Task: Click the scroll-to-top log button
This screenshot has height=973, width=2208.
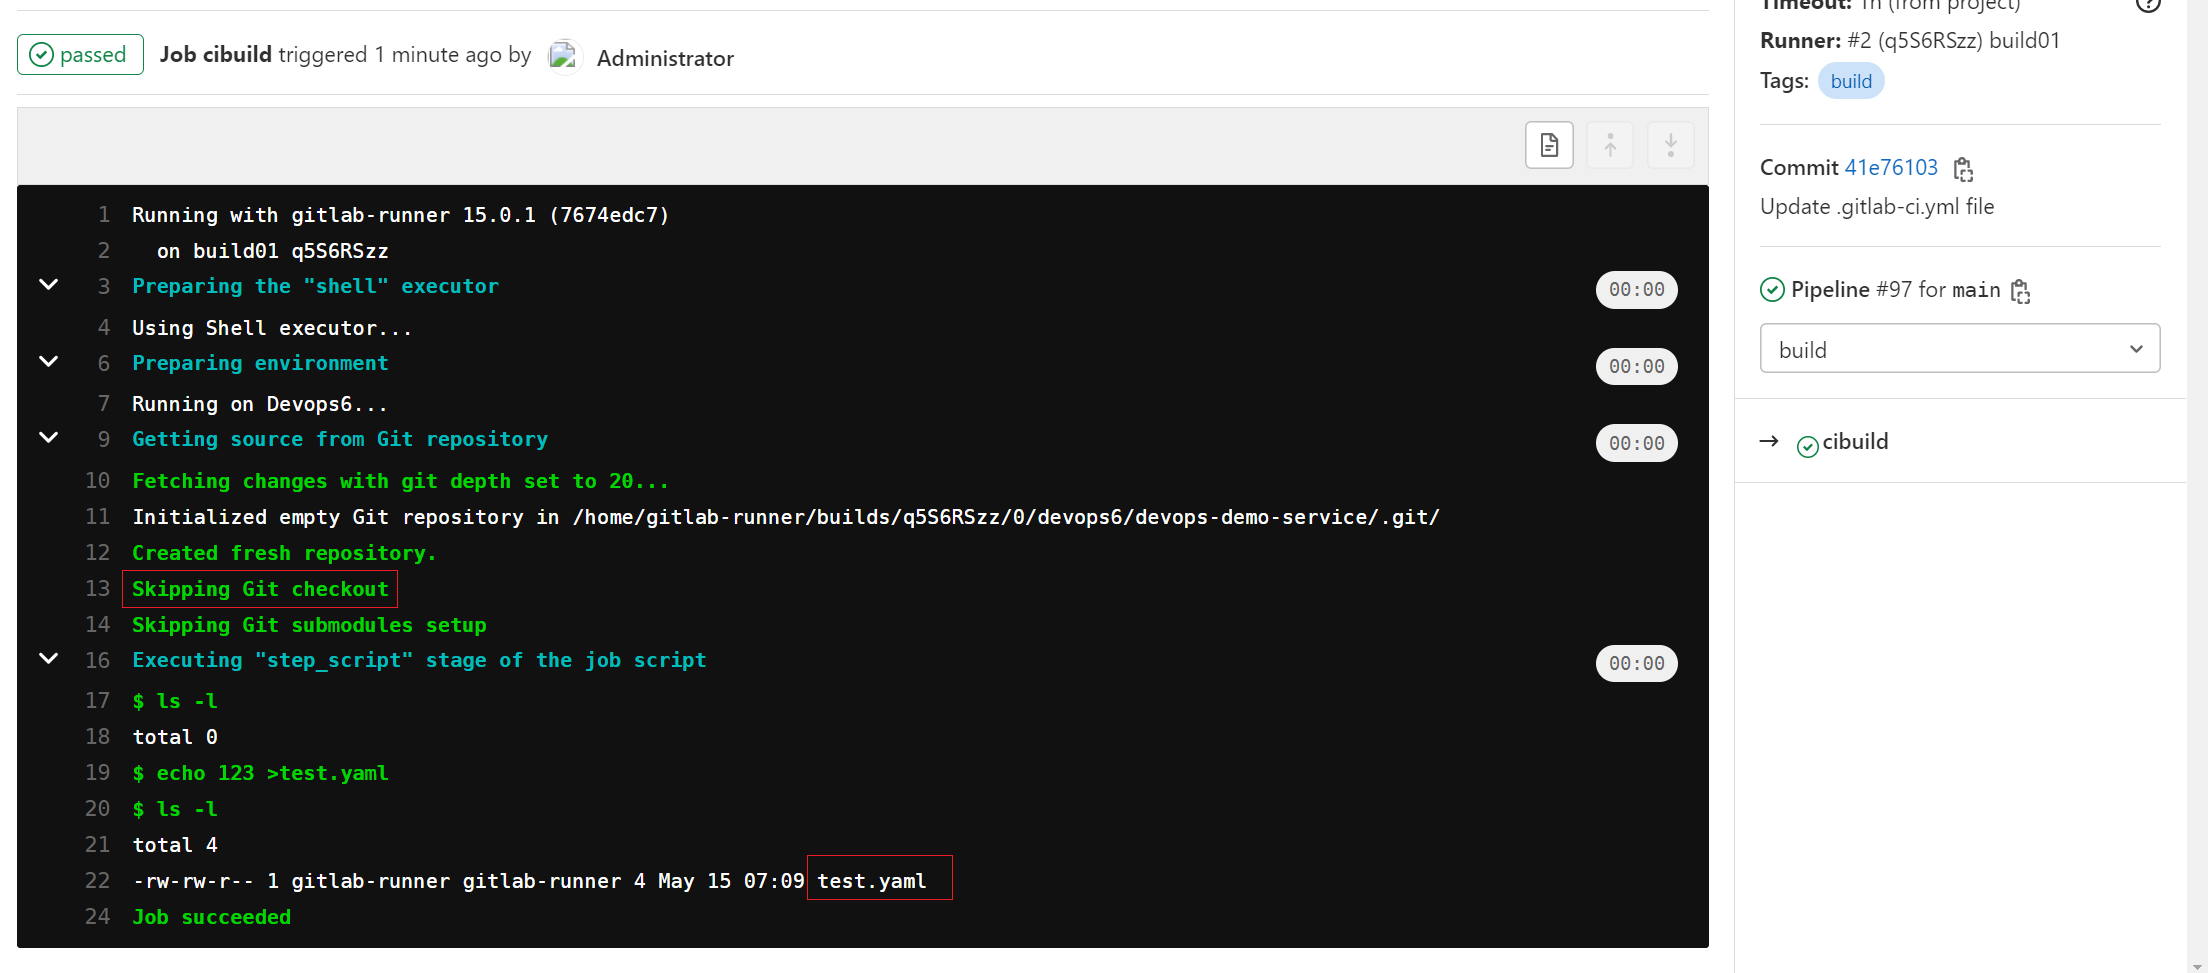Action: pos(1610,145)
